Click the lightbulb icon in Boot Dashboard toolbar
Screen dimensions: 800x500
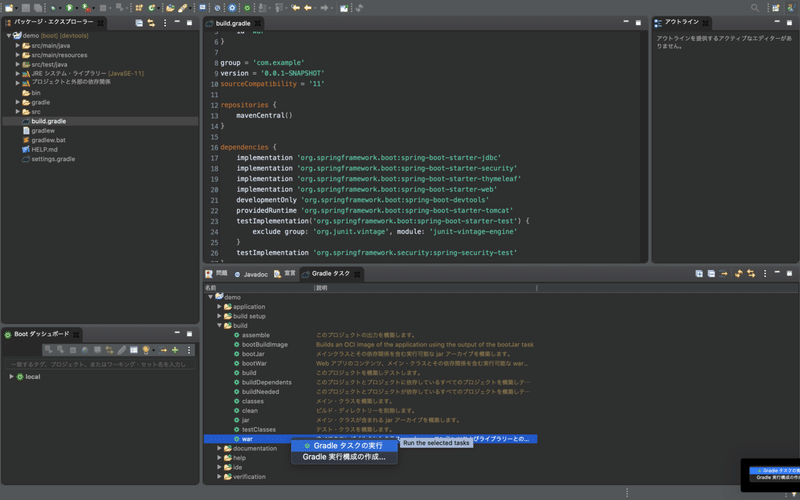click(x=146, y=350)
